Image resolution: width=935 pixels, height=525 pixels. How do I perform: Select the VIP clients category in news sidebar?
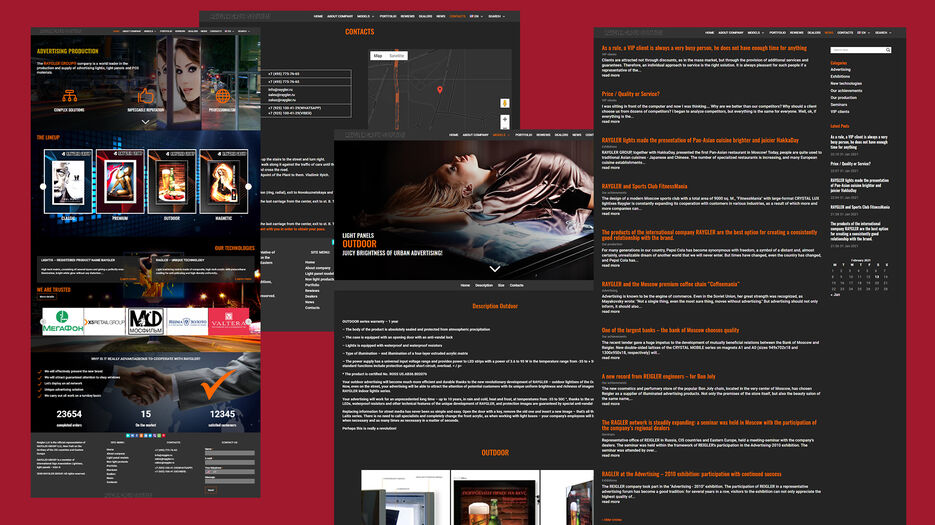tap(840, 112)
